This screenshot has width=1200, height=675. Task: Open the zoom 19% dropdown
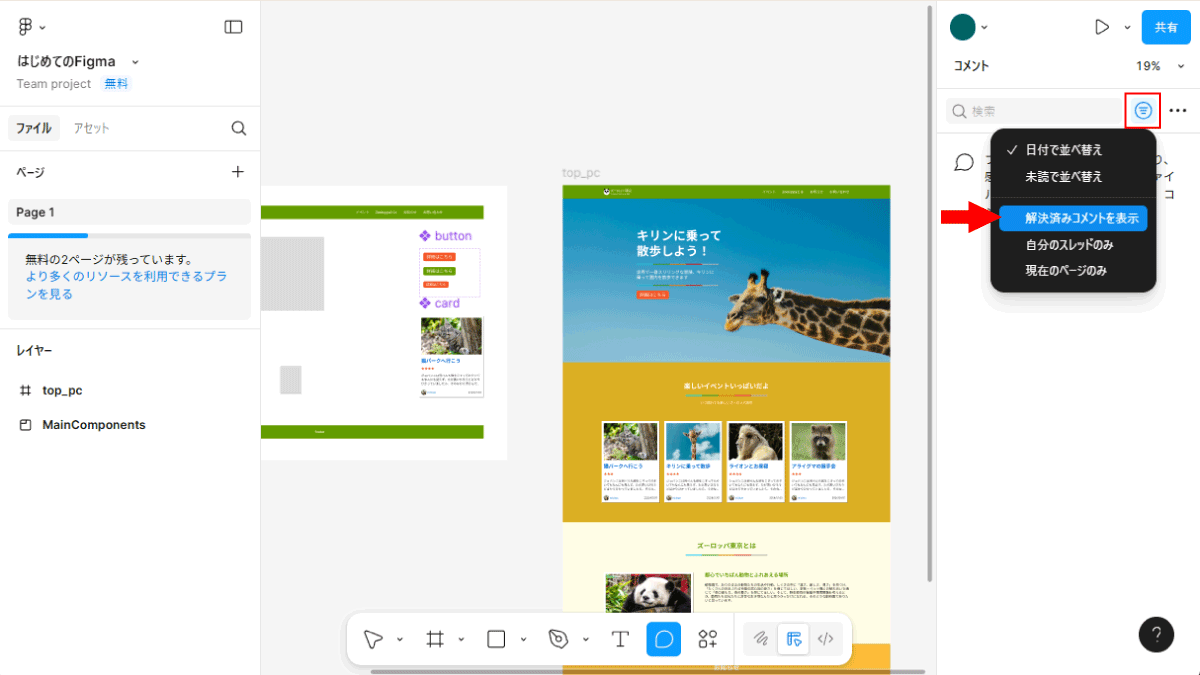pos(1160,66)
